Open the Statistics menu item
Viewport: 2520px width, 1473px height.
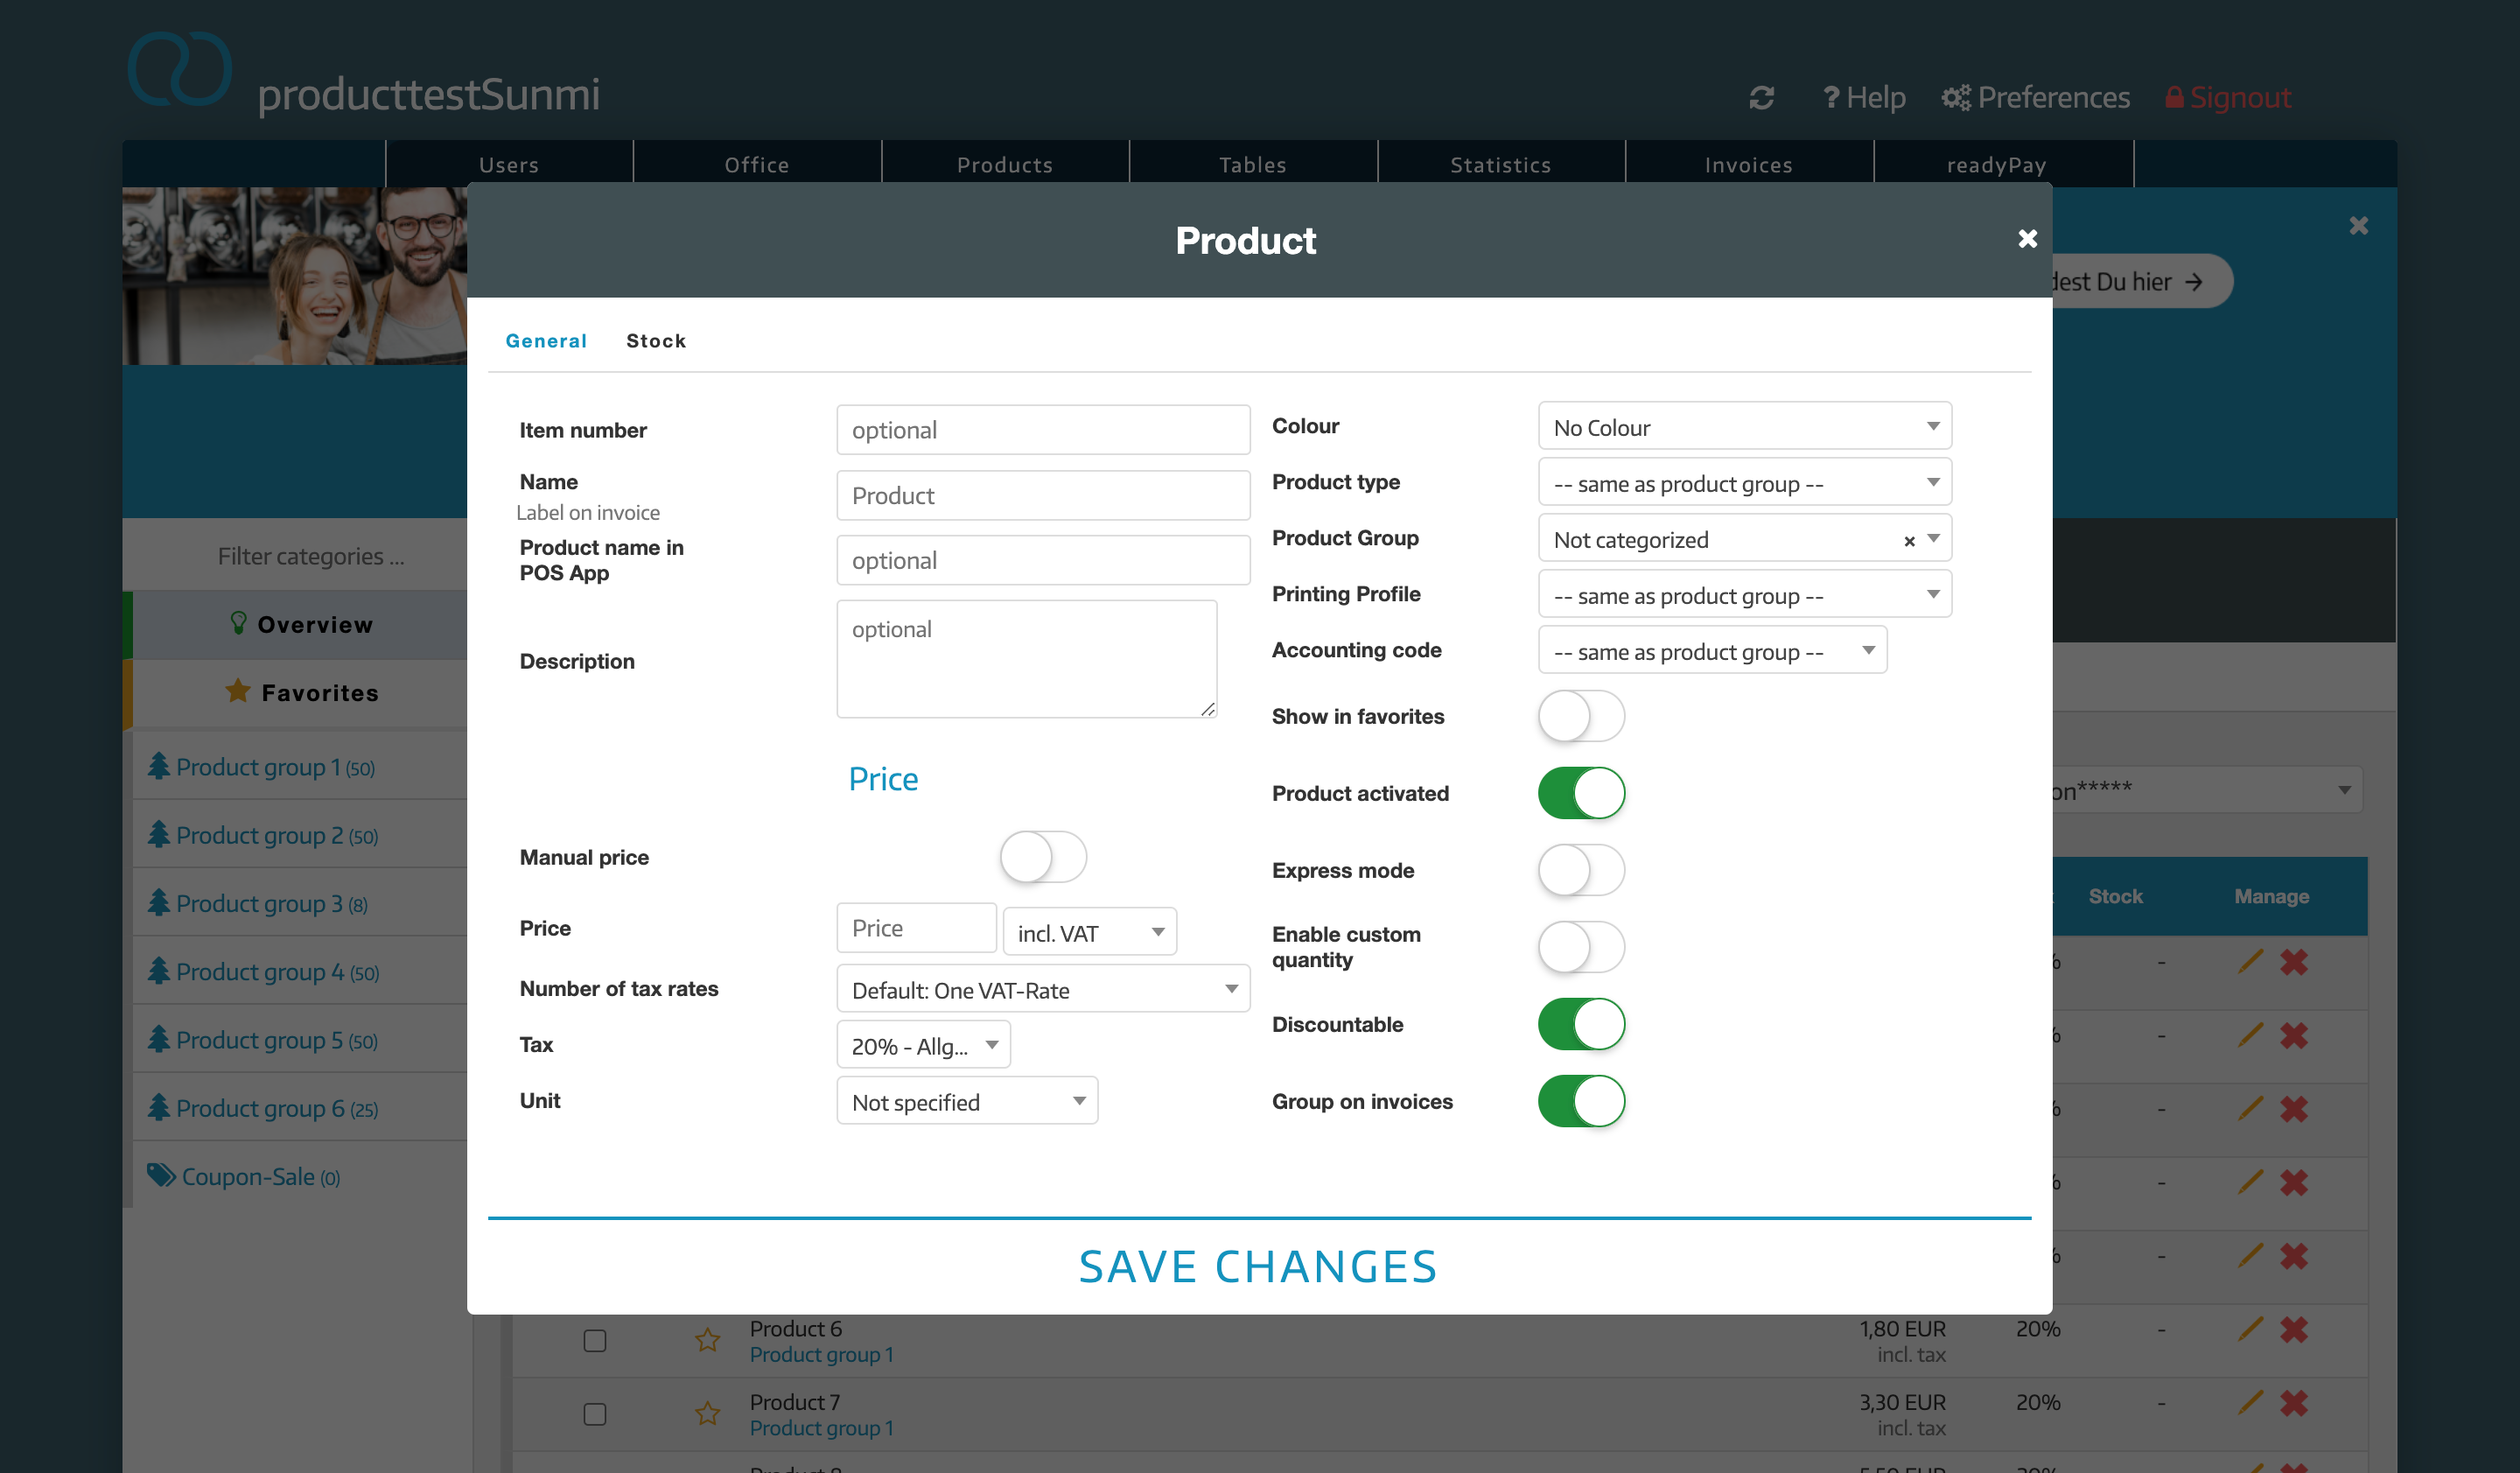point(1500,165)
